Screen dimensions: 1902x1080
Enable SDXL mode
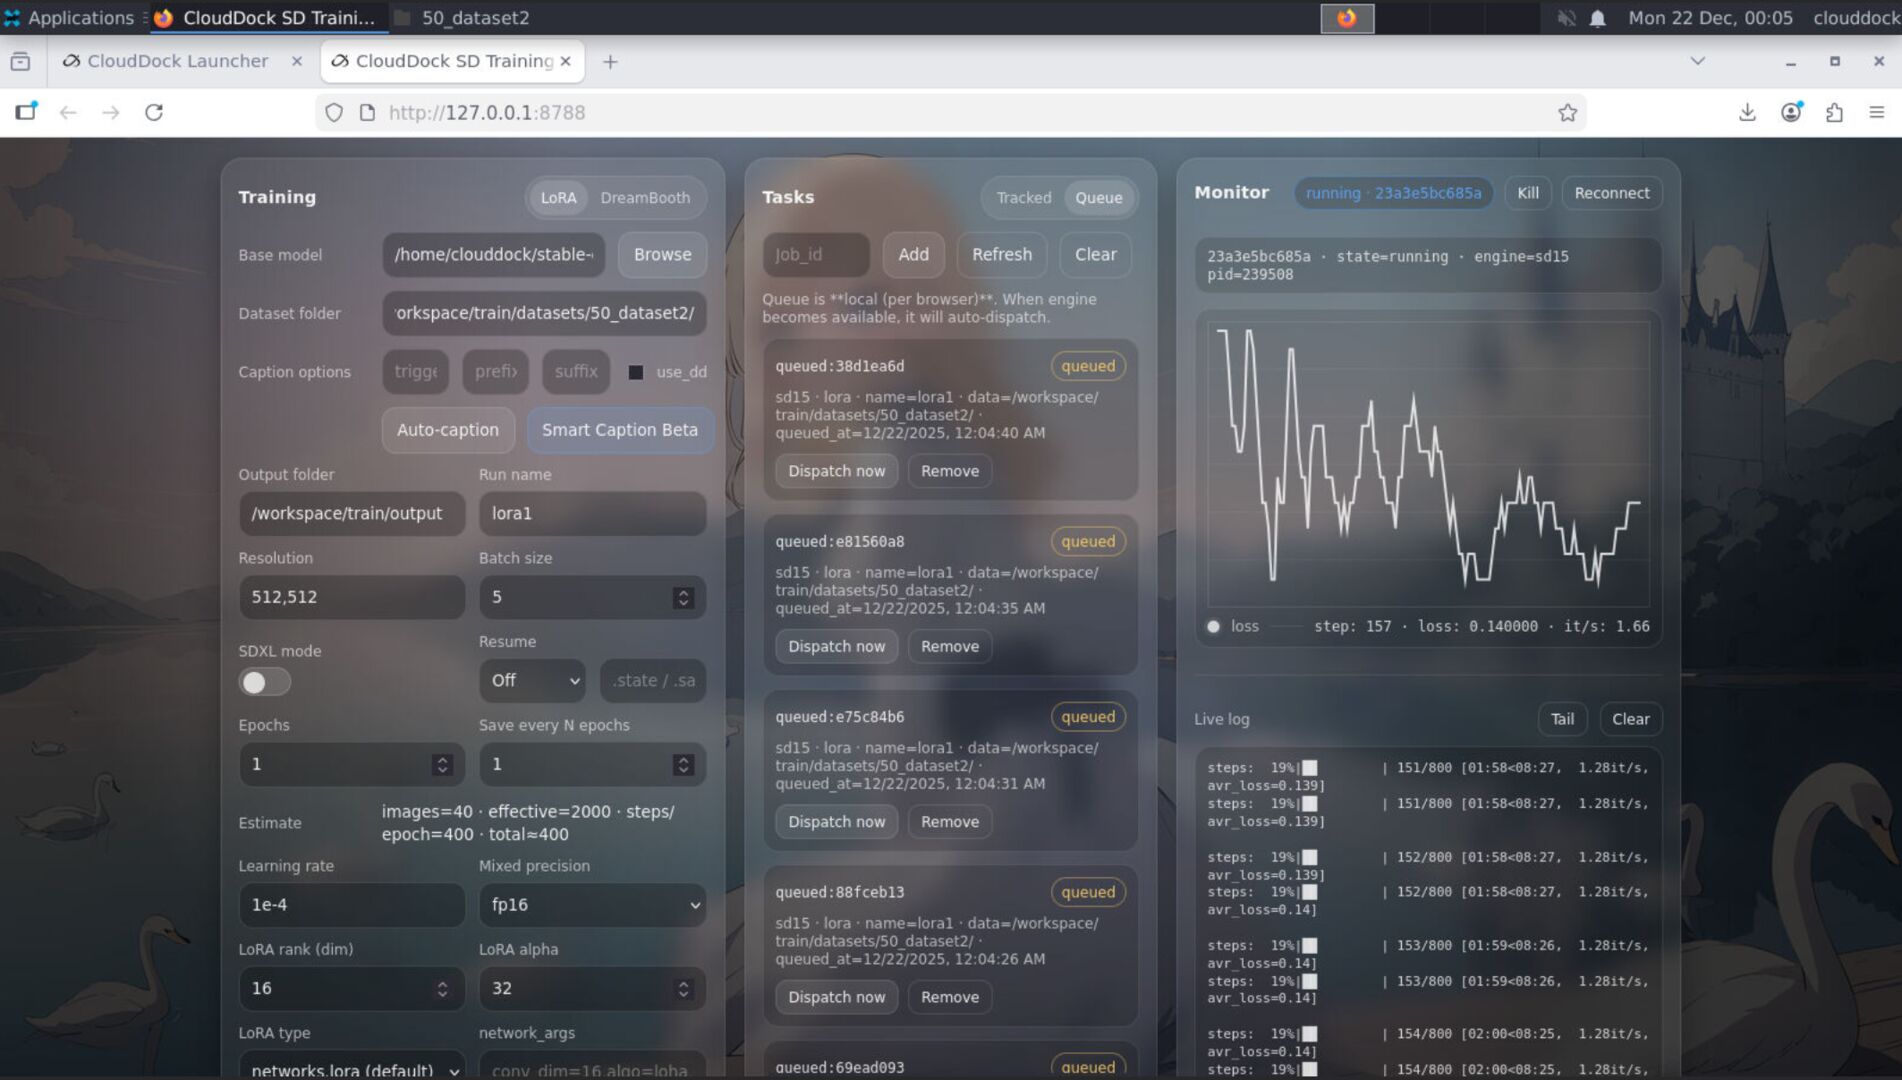[x=264, y=681]
